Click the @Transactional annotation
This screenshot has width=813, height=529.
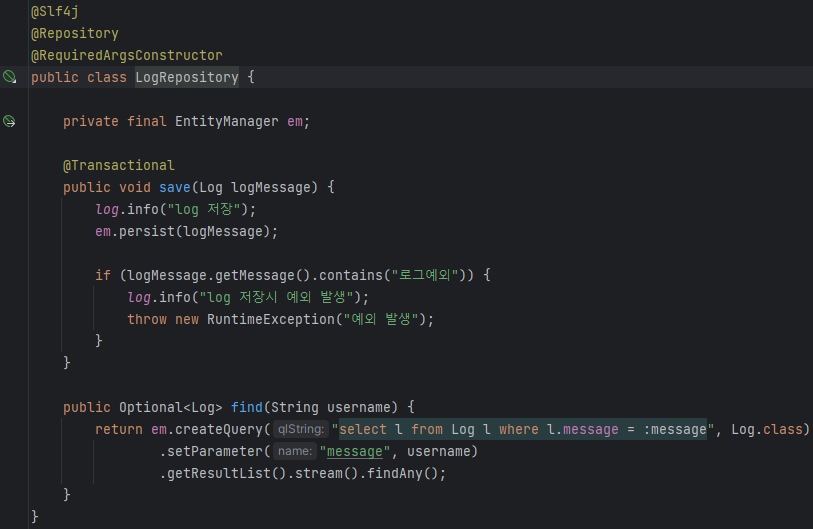point(119,165)
